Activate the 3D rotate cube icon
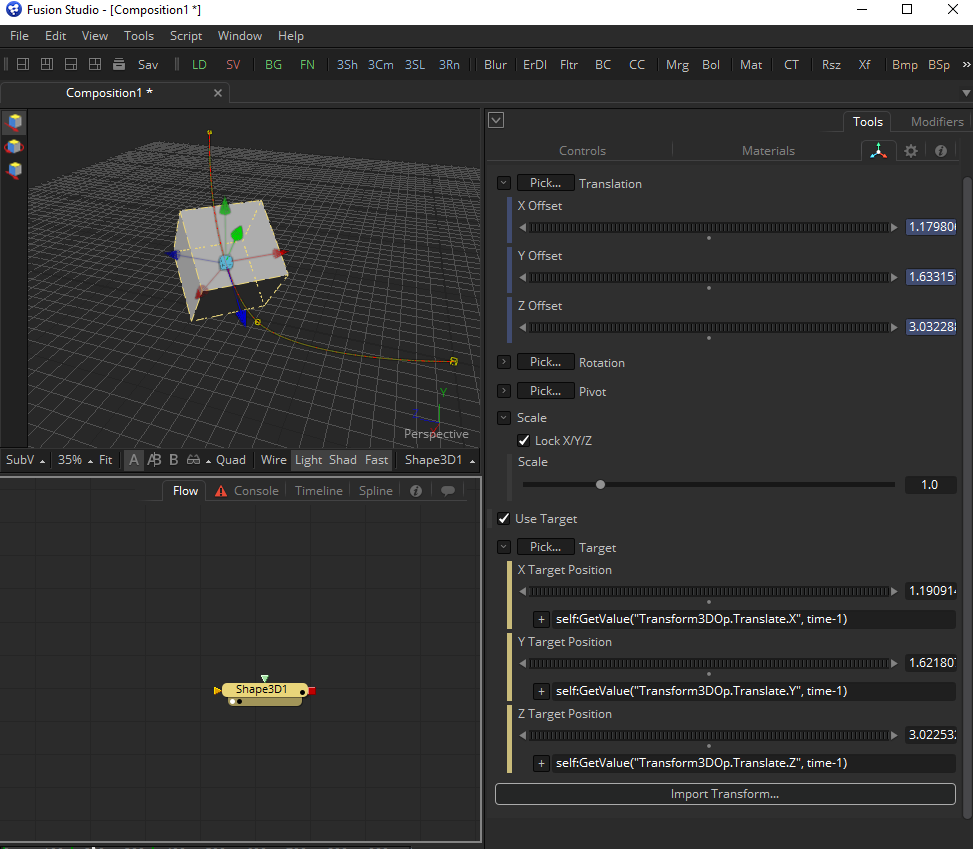973x849 pixels. click(14, 146)
